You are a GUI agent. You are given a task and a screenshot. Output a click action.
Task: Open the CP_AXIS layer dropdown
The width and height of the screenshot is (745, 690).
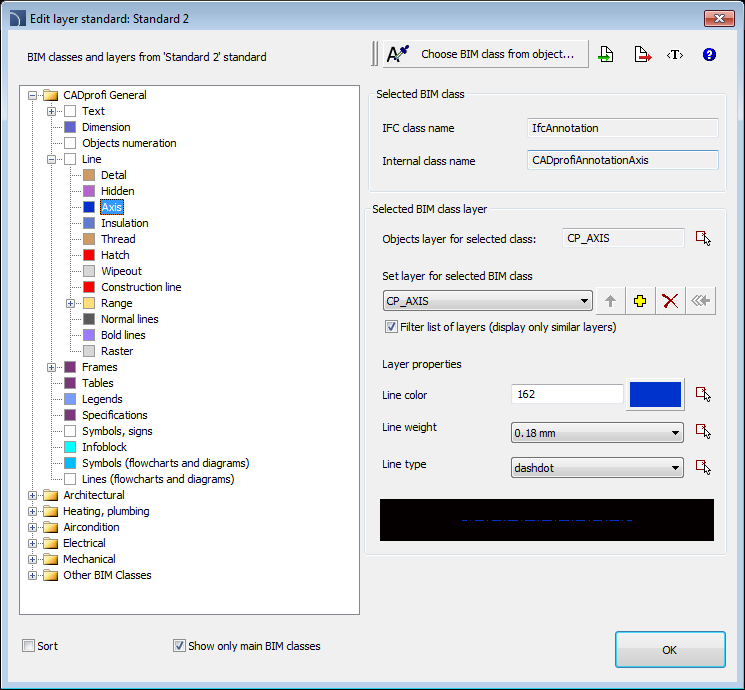488,301
